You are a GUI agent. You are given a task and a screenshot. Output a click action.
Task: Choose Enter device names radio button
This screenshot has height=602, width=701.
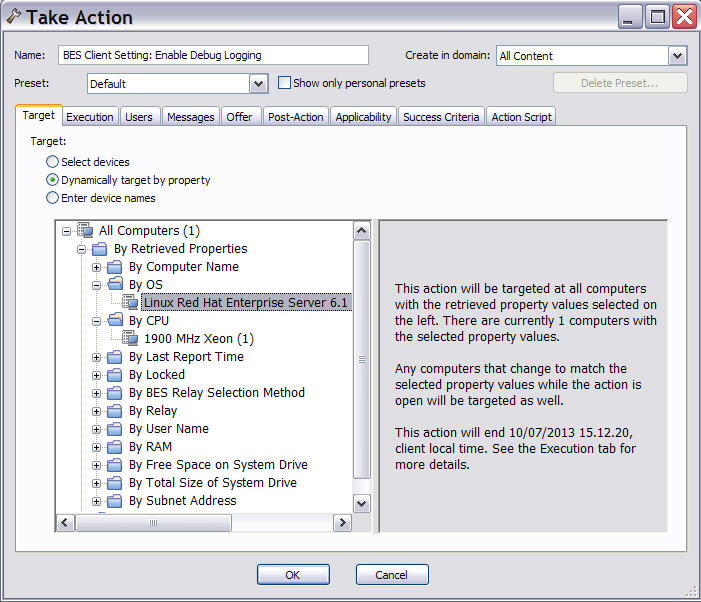(52, 198)
